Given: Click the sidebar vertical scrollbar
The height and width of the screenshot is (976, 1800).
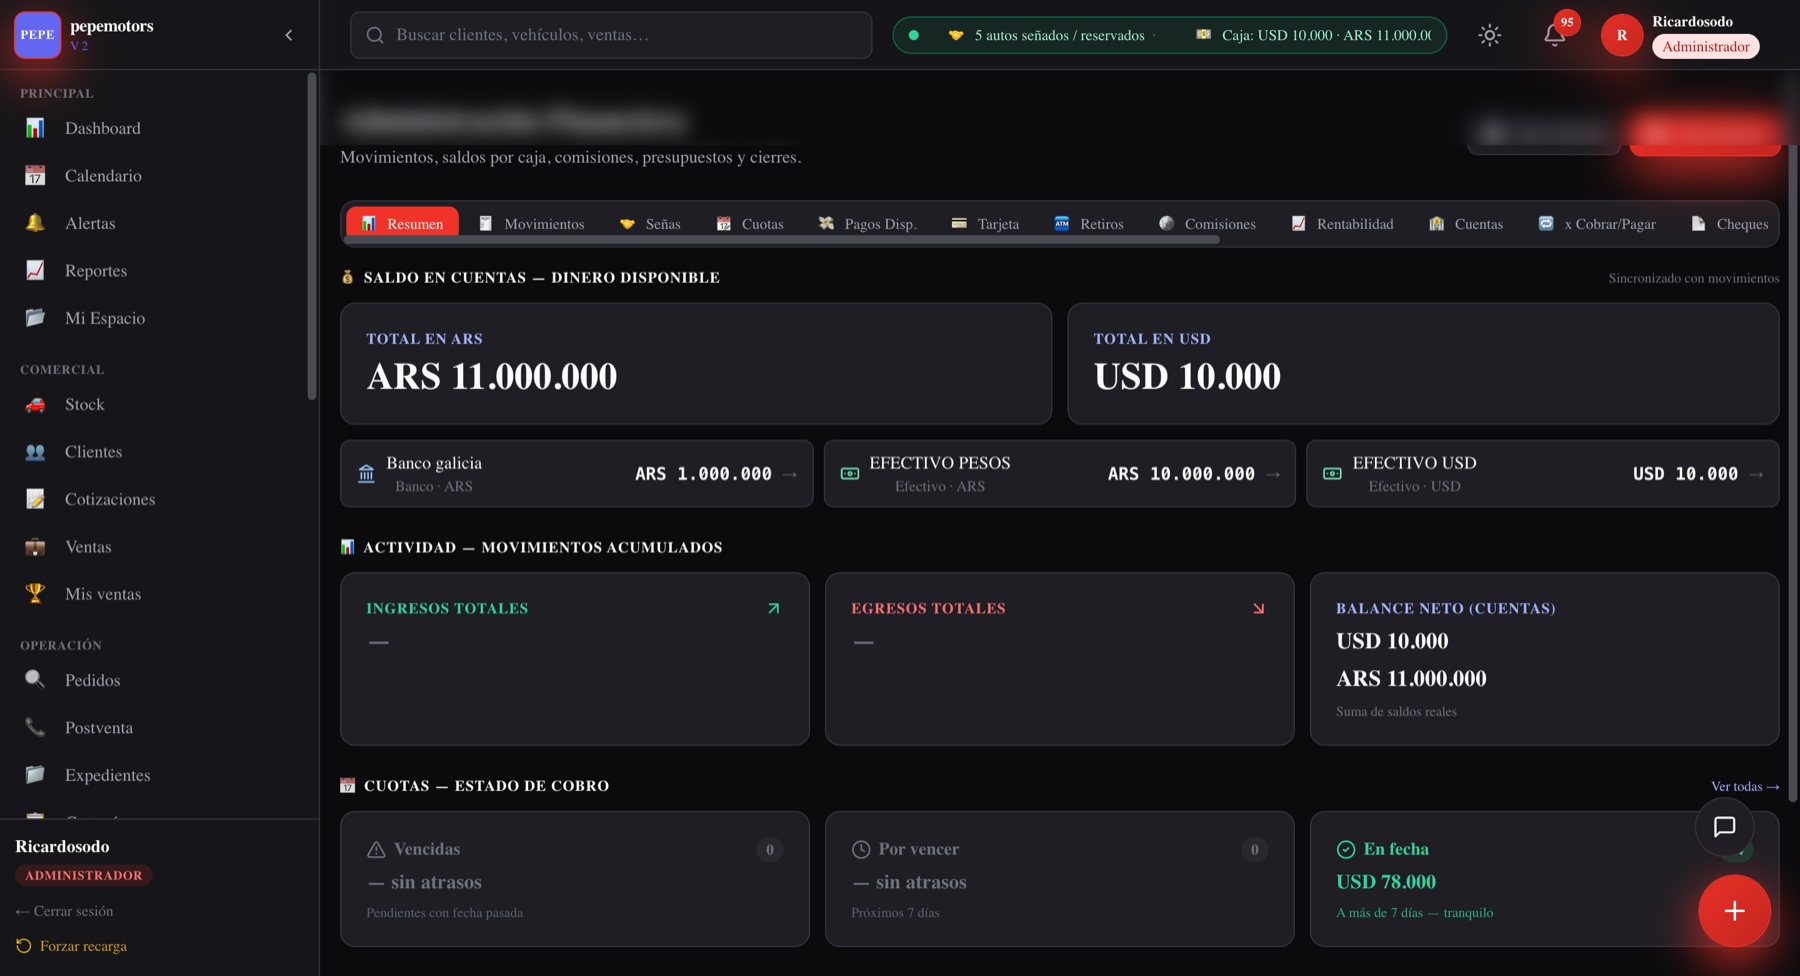Looking at the screenshot, I should [312, 237].
